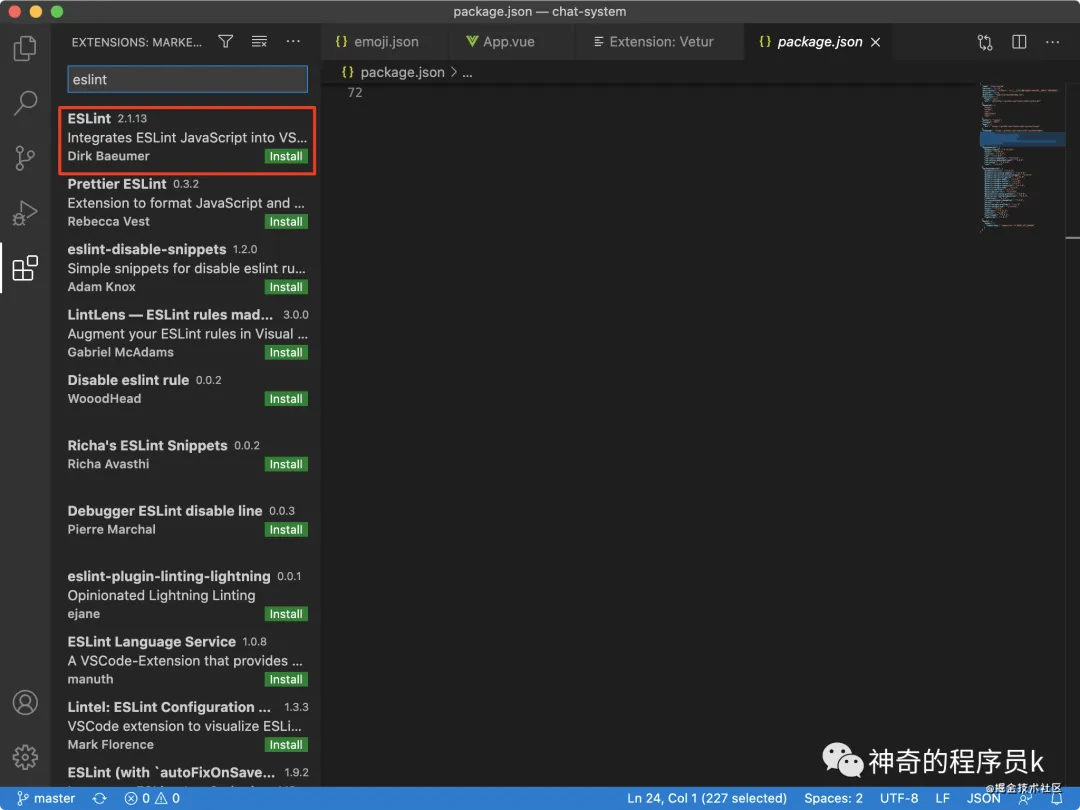Open the notifications bell icon
This screenshot has width=1080, height=810.
pos(1057,799)
